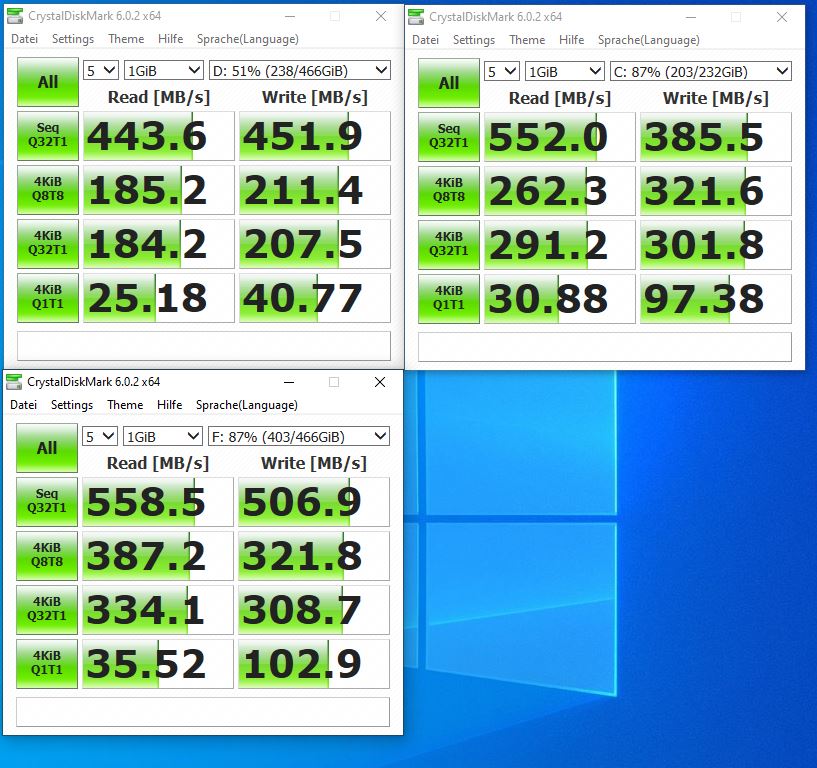The image size is (817, 768).
Task: Click the comment field in C: drive window
Action: [604, 347]
